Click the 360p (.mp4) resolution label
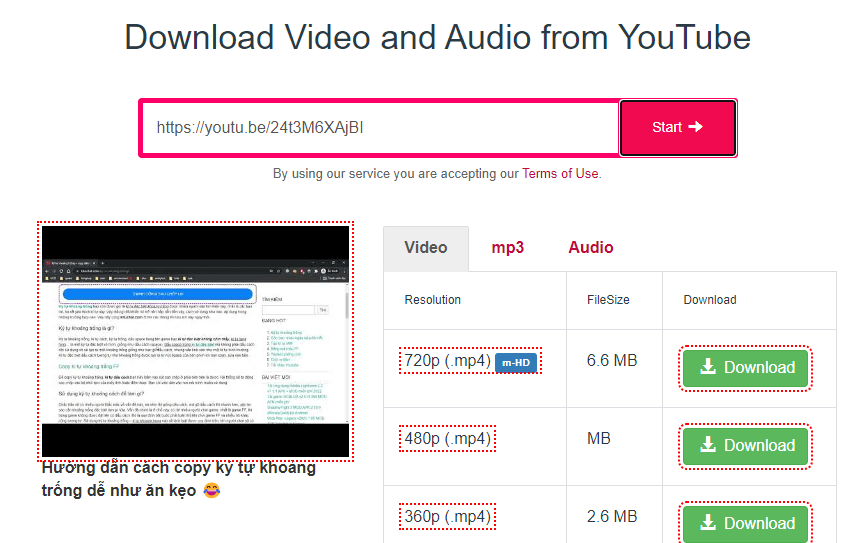Image resolution: width=867 pixels, height=543 pixels. click(x=447, y=517)
